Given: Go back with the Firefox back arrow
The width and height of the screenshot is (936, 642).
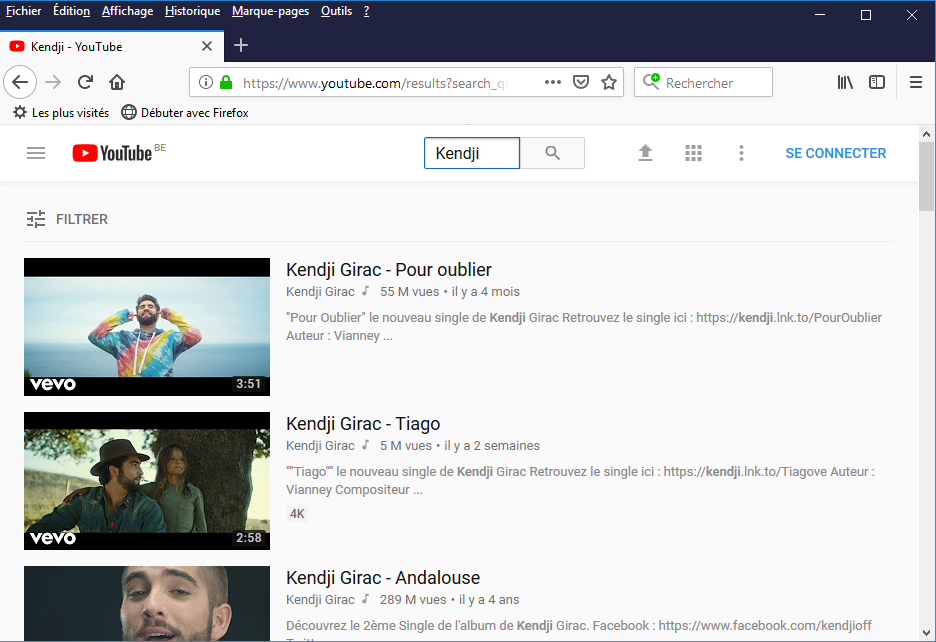Looking at the screenshot, I should 20,82.
